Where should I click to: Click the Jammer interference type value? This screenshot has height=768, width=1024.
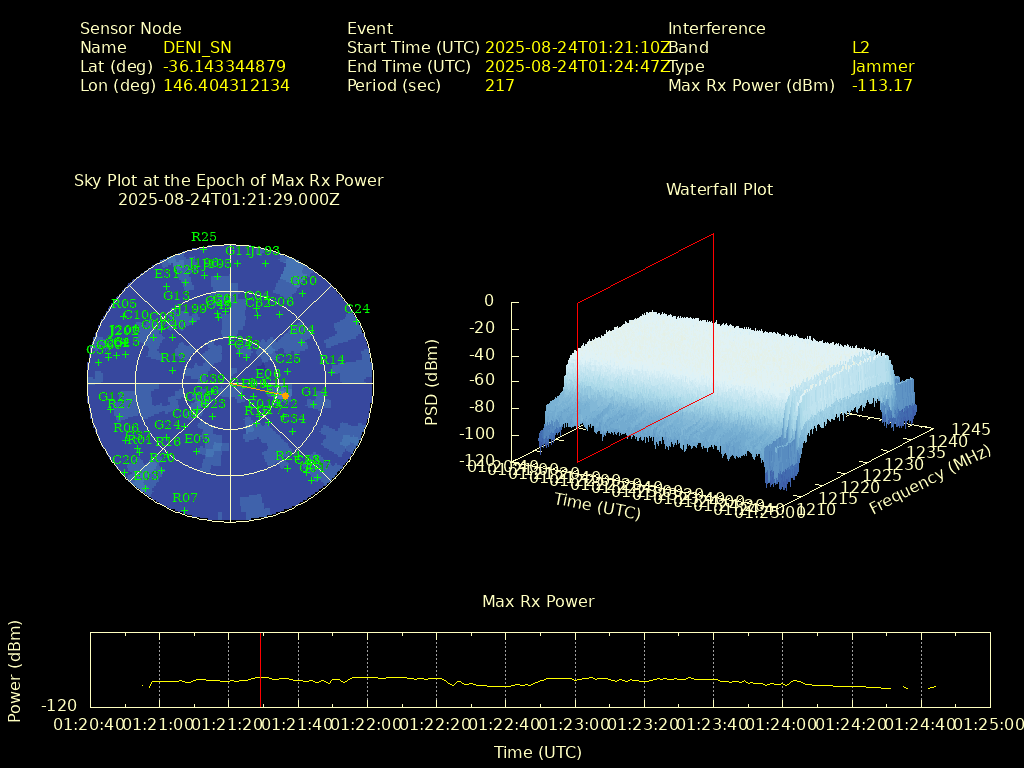882,66
